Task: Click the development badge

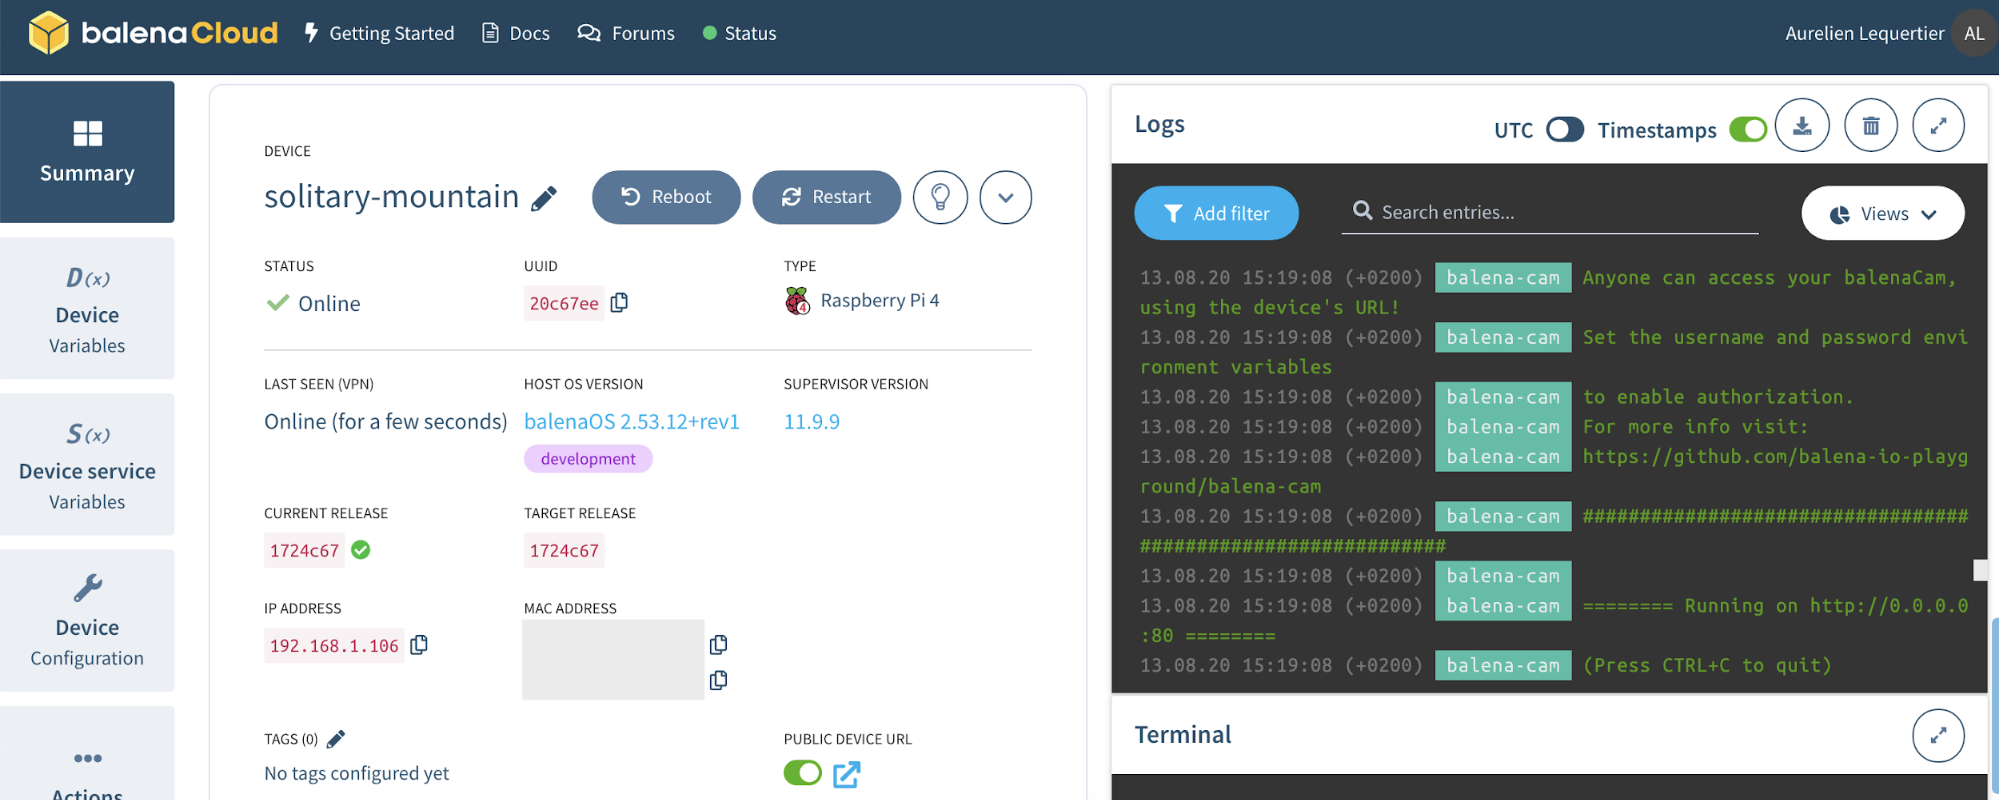Action: 588,459
